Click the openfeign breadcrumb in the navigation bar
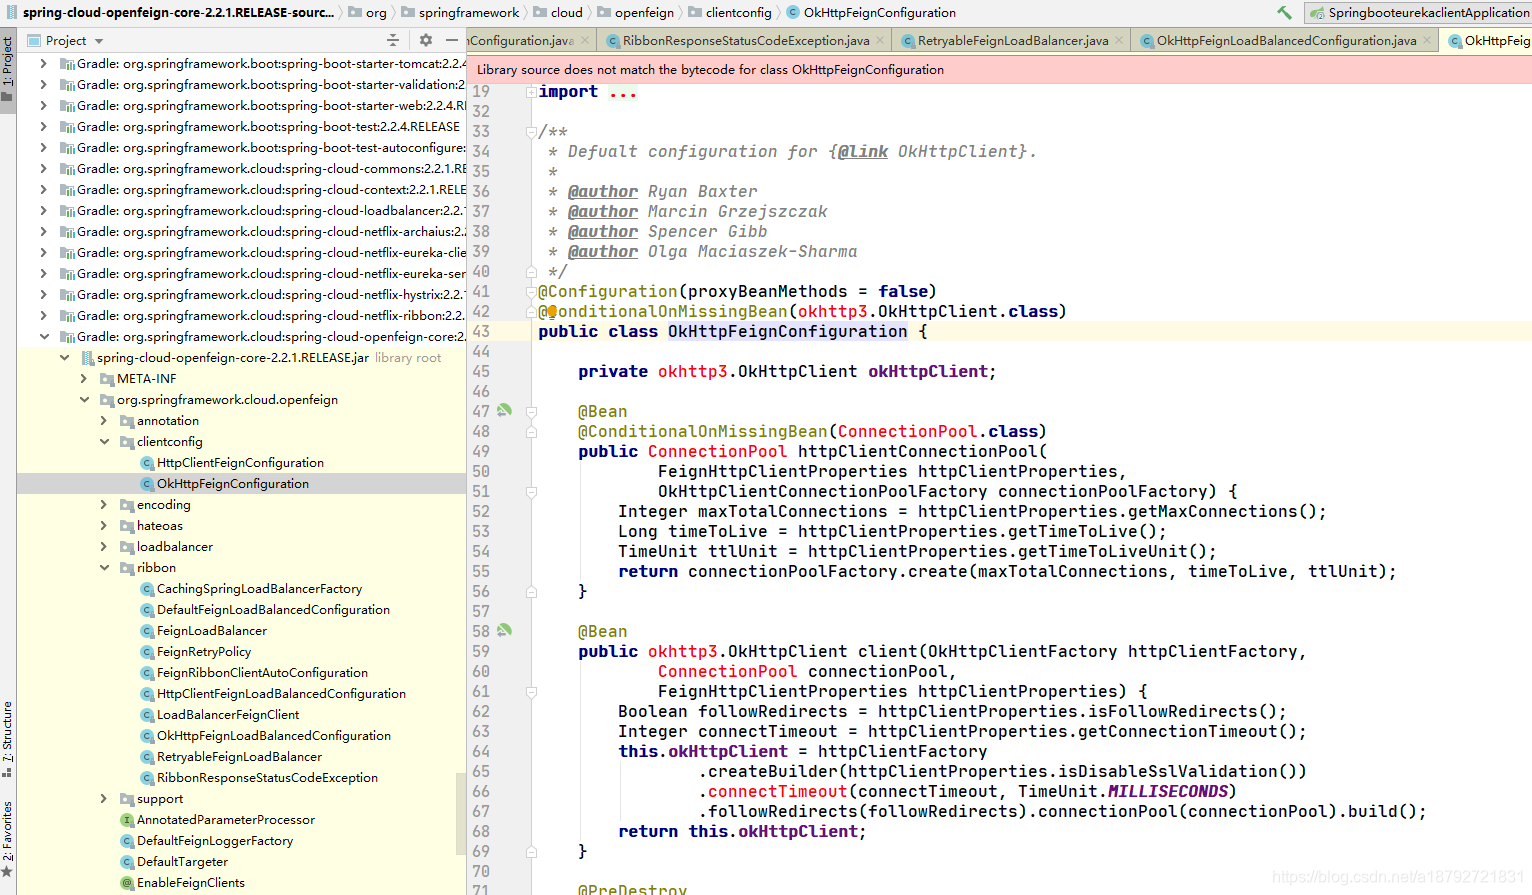The height and width of the screenshot is (895, 1532). (644, 13)
